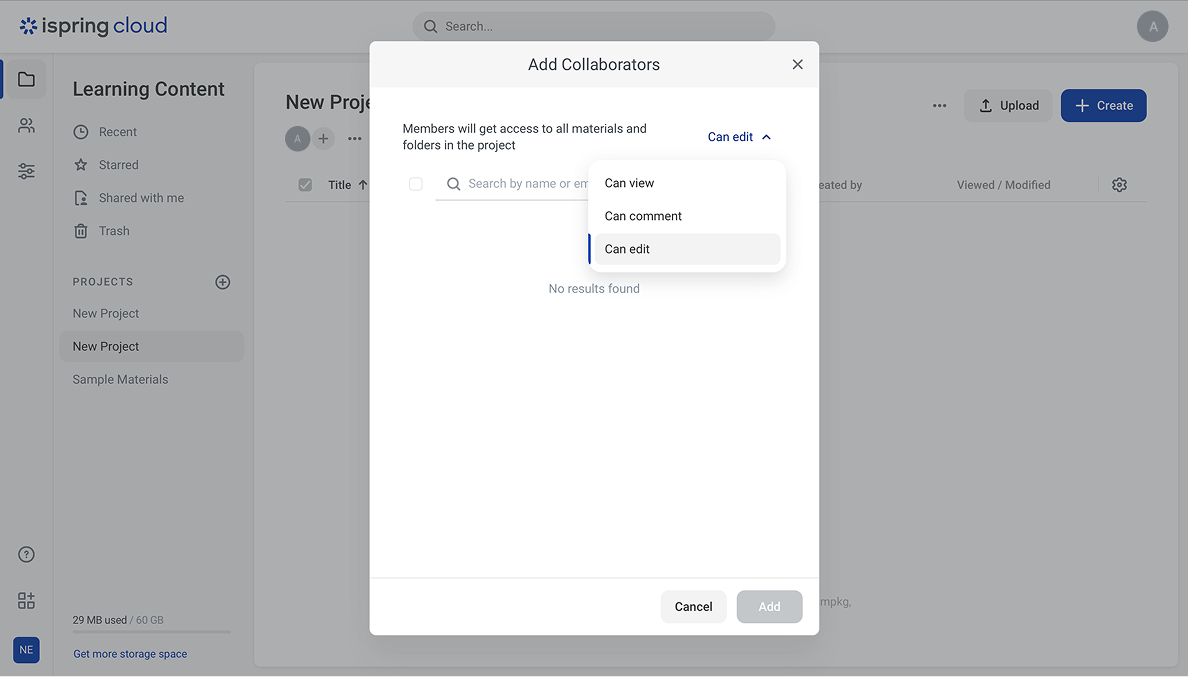
Task: Select Can comment from the permission list
Action: (x=643, y=215)
